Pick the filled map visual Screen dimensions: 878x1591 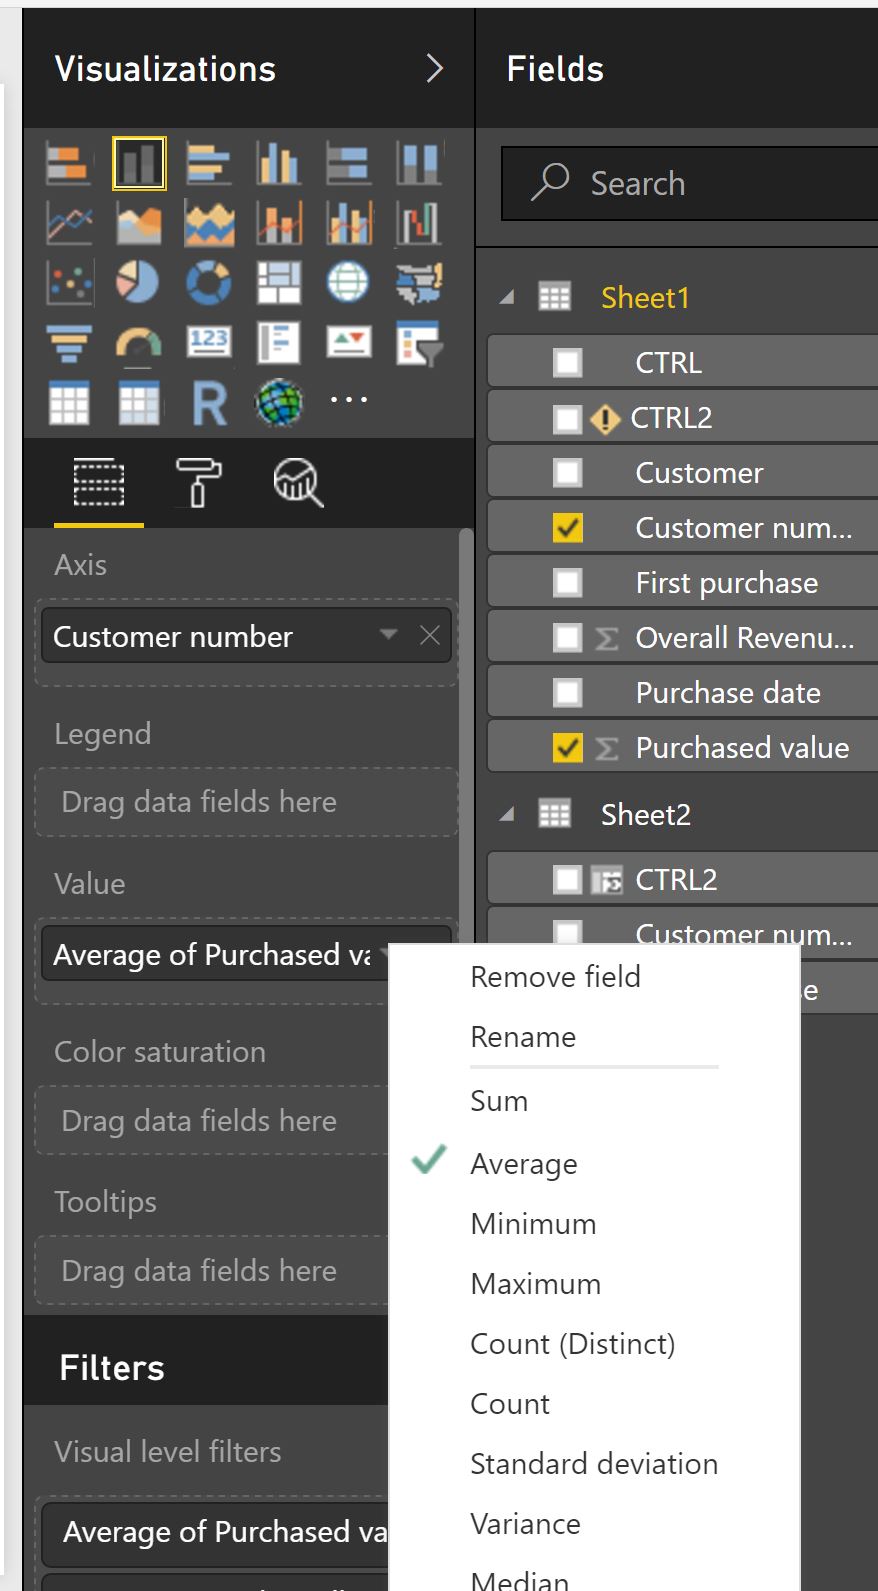click(x=418, y=283)
